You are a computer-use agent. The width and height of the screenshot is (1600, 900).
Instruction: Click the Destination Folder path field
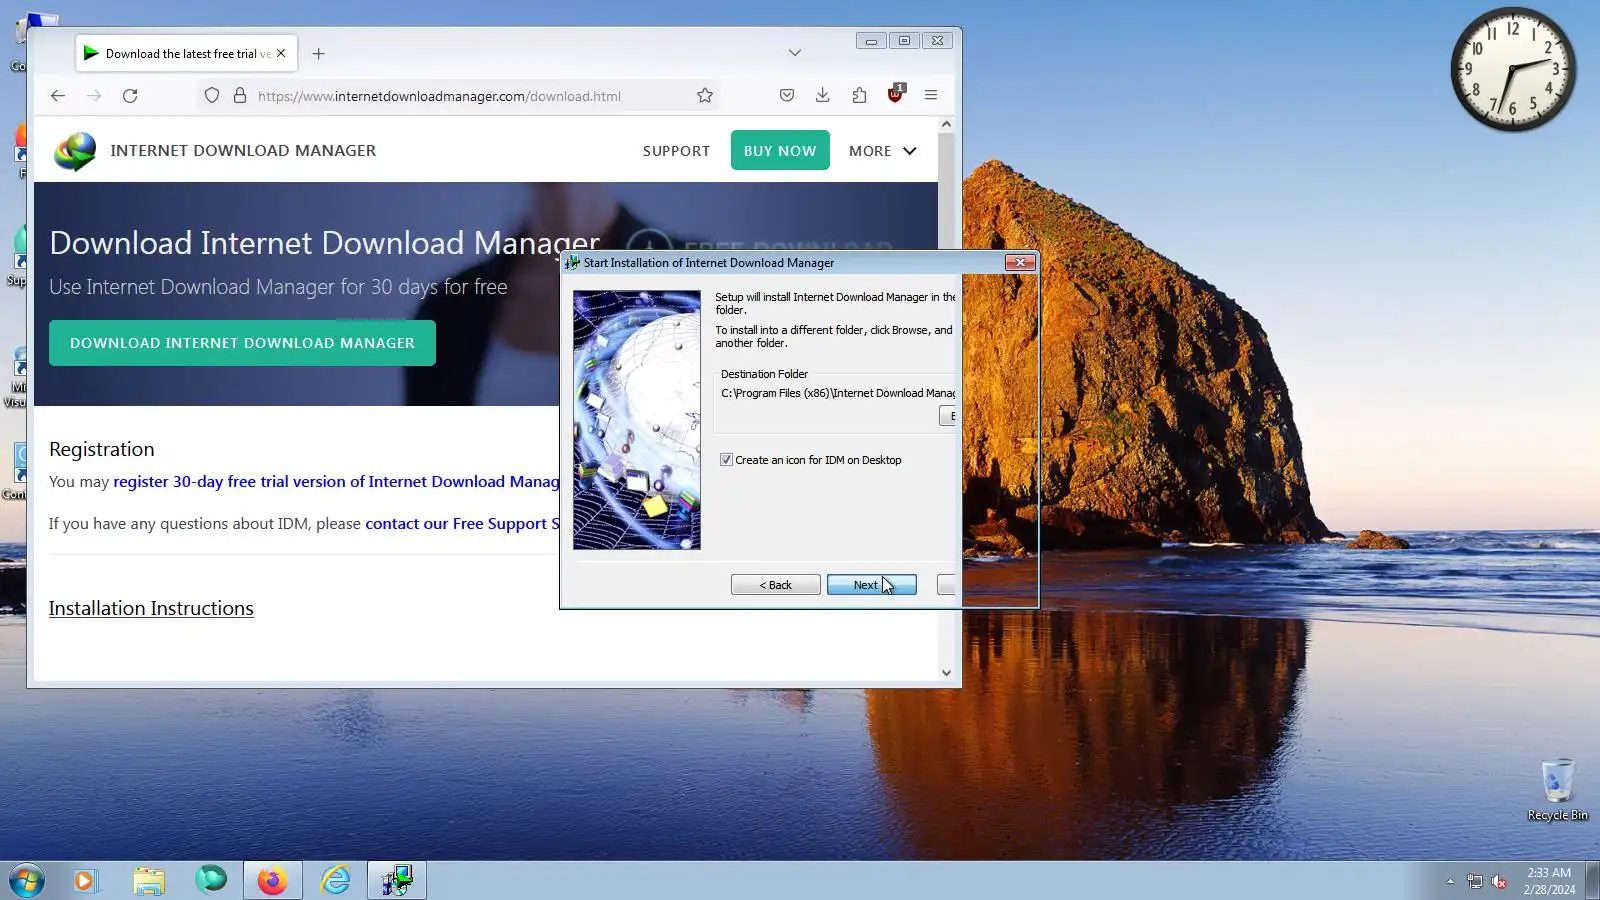coord(838,393)
